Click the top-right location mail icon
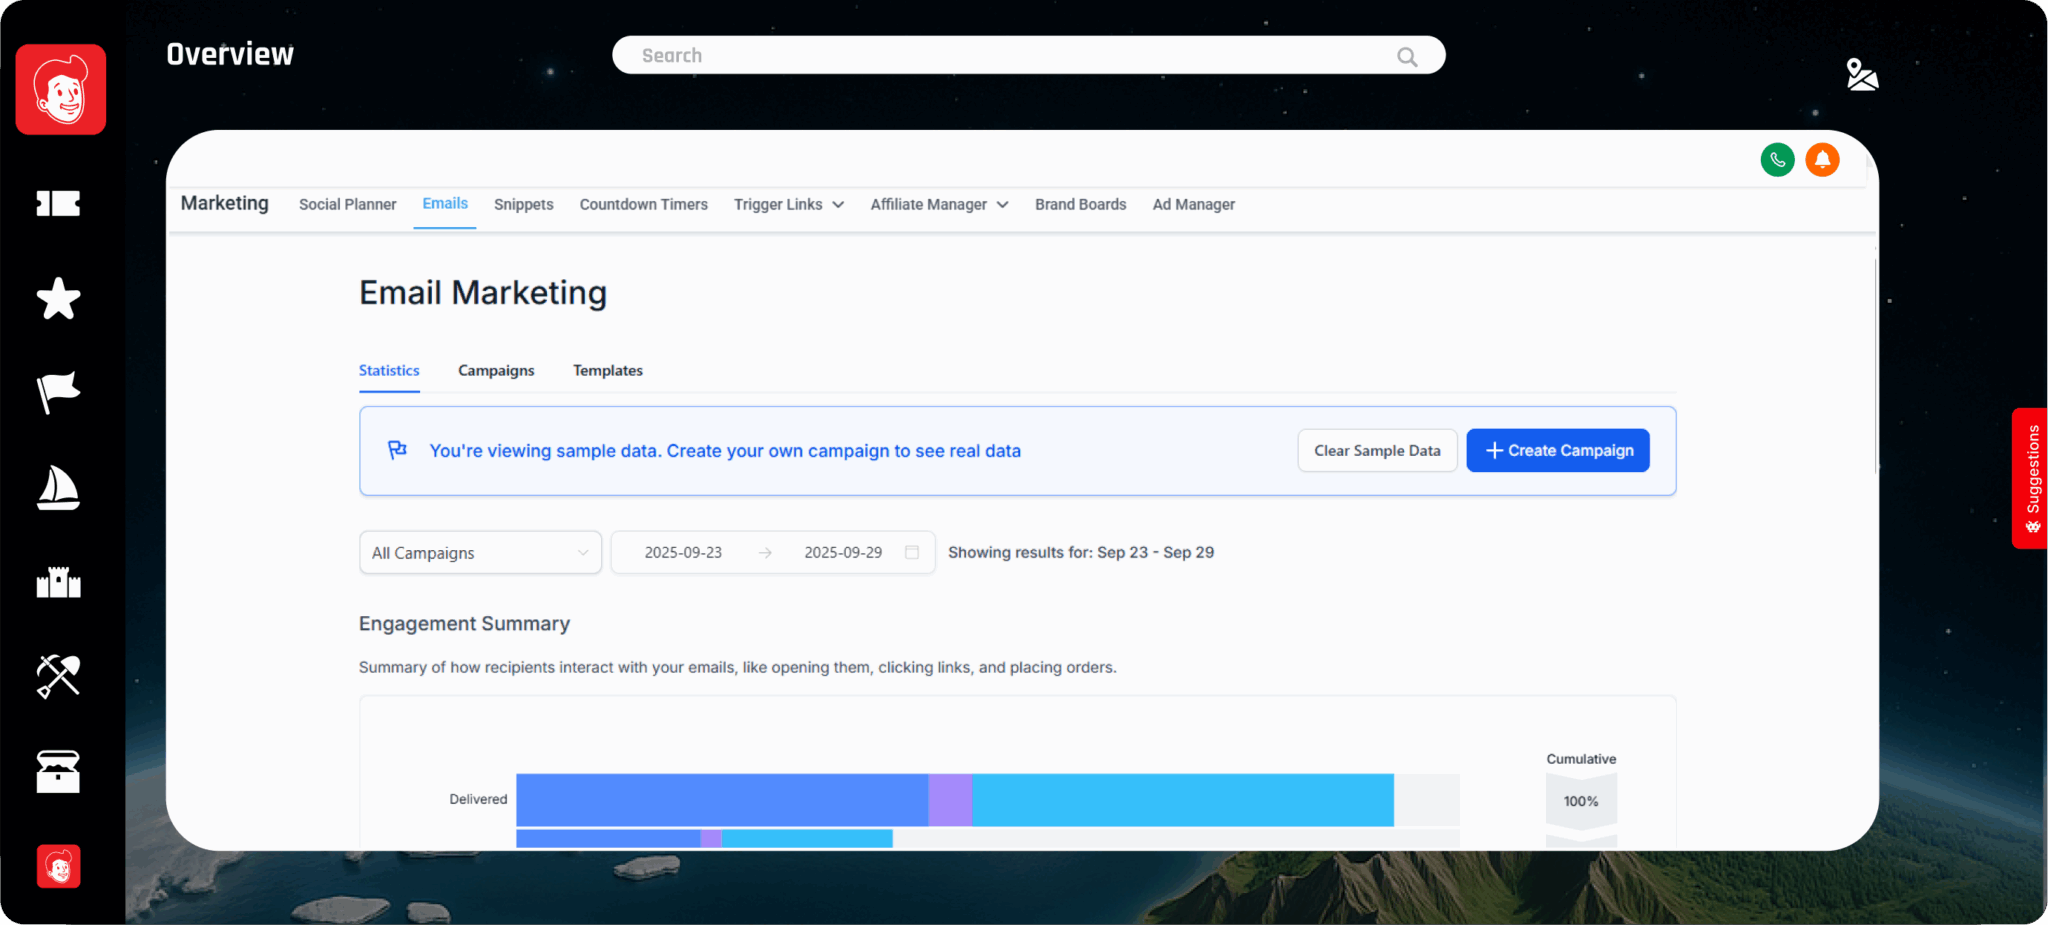 click(1861, 75)
